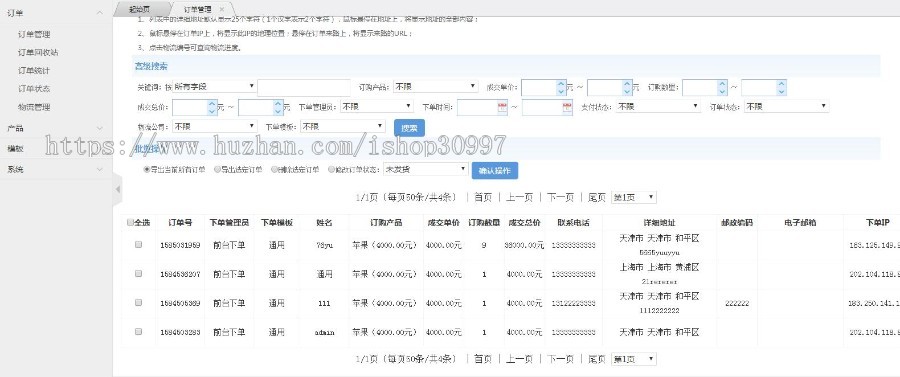
Task: Click the 订单号 column header
Action: pyautogui.click(x=180, y=223)
